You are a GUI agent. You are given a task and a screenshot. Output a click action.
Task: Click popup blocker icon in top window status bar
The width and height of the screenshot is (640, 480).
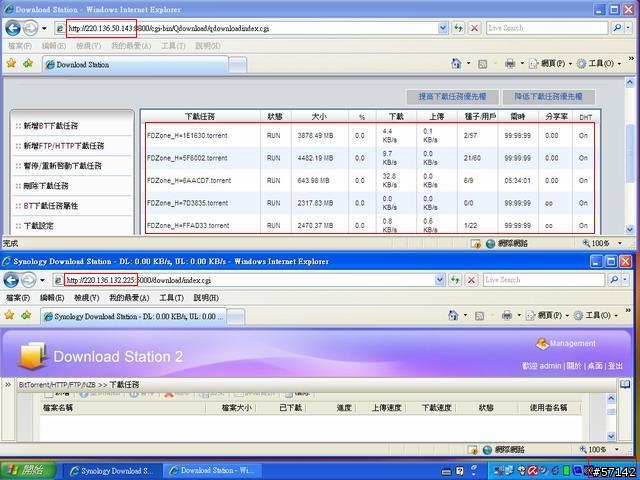pos(476,244)
